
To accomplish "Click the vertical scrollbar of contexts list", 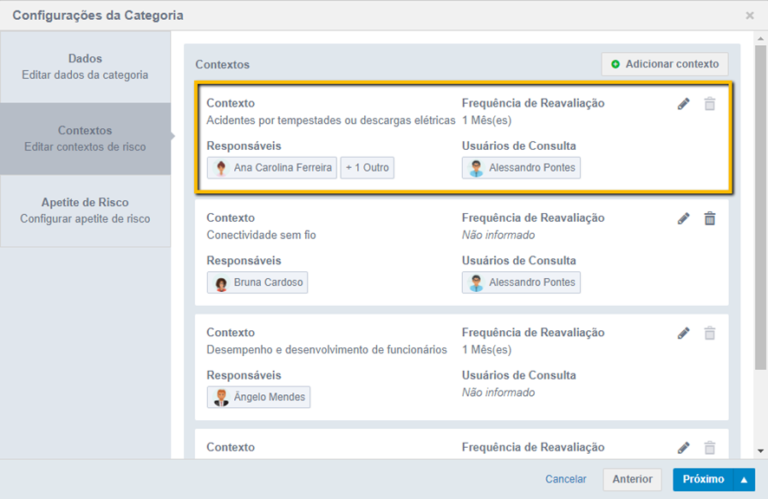I will 761,220.
